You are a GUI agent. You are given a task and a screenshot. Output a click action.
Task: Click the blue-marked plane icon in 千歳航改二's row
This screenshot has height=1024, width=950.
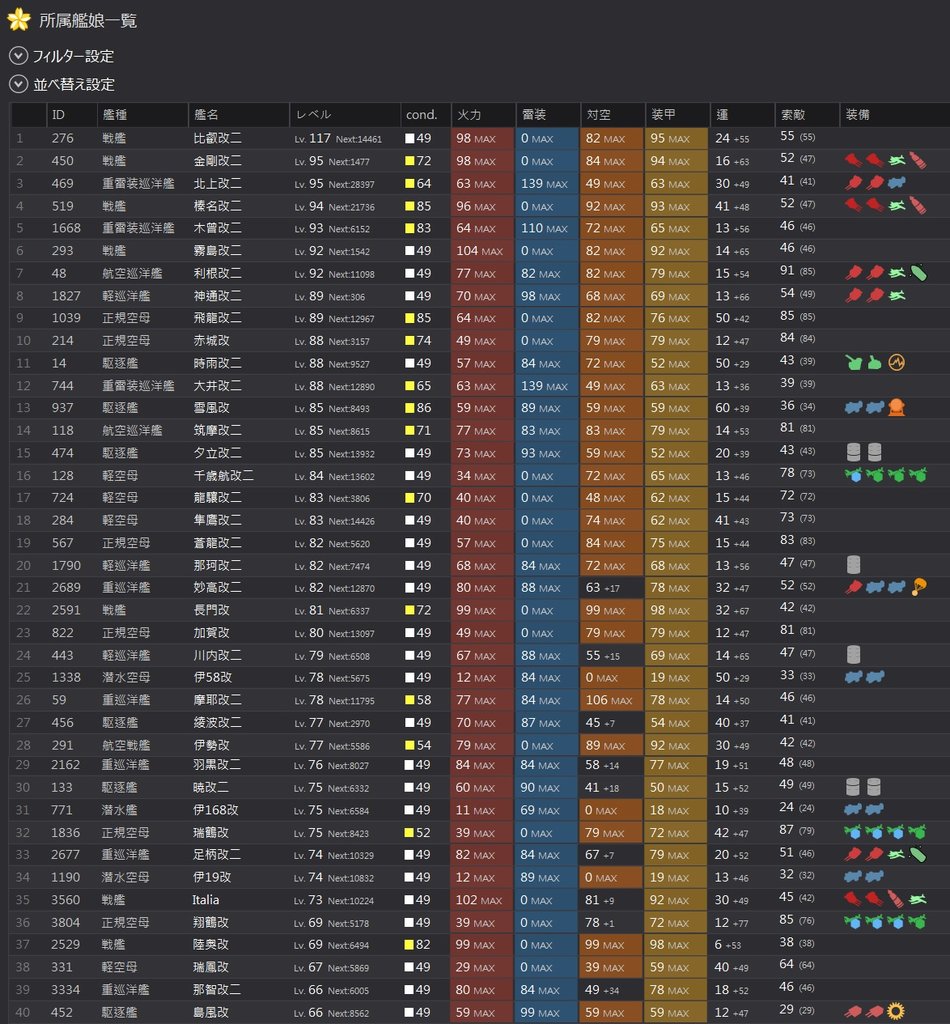853,475
